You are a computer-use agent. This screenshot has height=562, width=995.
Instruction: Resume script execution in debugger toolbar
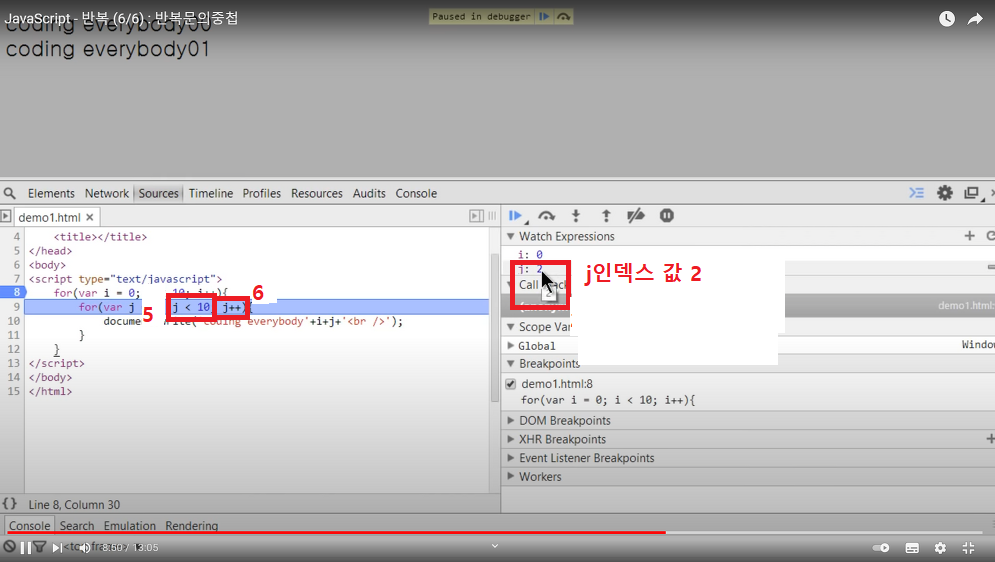pyautogui.click(x=515, y=216)
